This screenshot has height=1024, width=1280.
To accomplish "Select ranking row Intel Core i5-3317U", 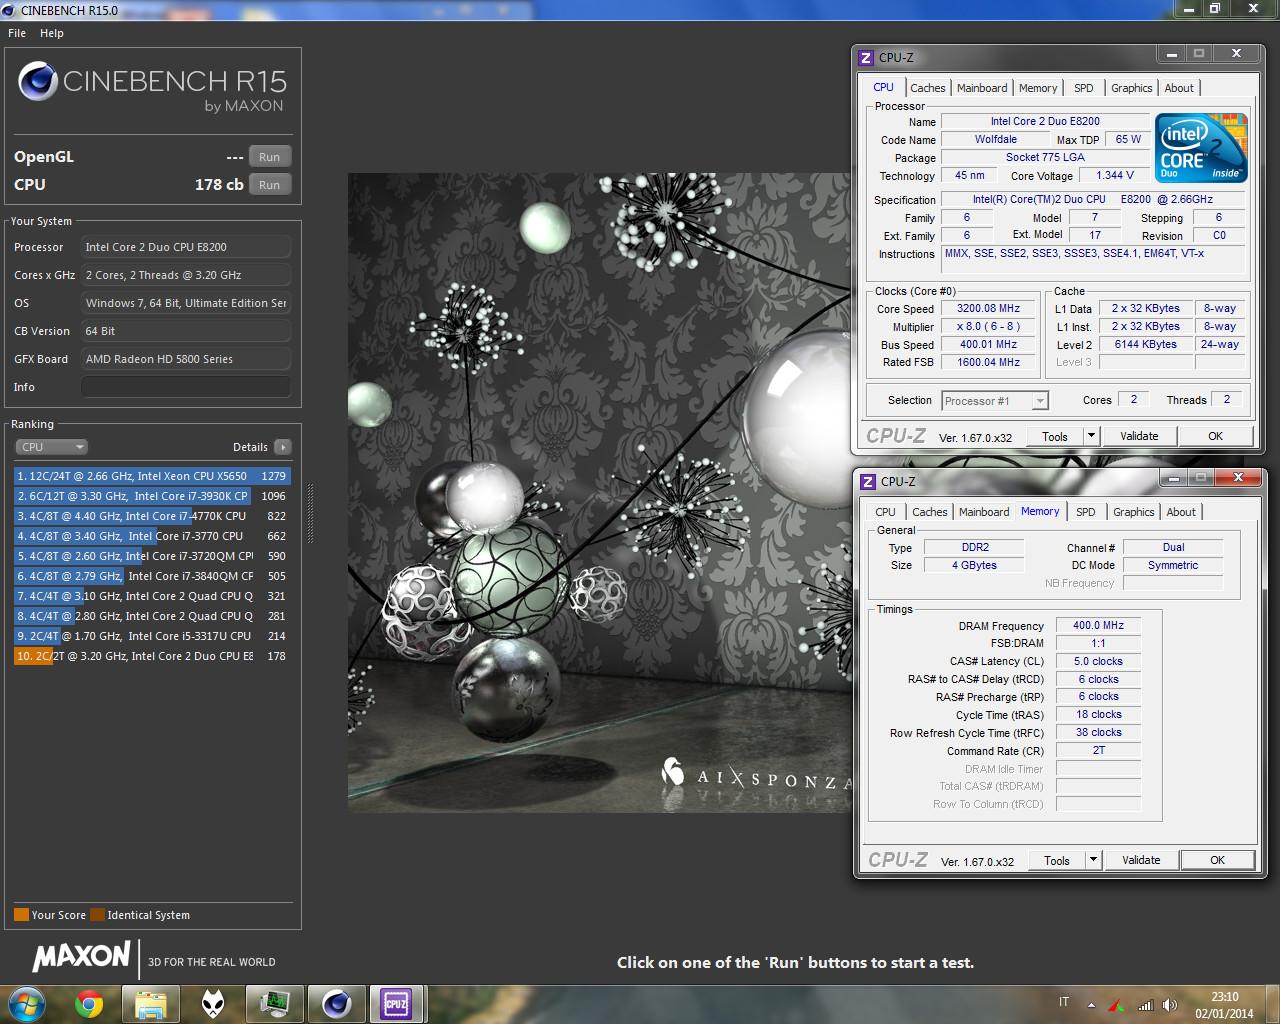I will pos(152,636).
